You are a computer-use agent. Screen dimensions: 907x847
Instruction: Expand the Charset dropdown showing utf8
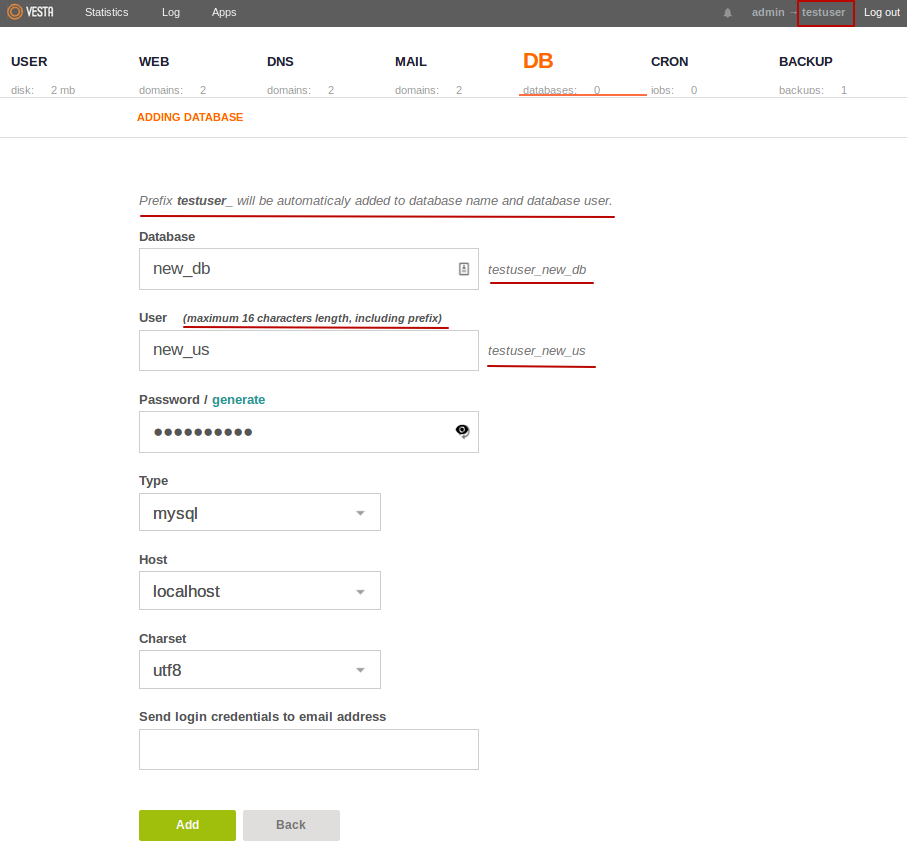(259, 670)
